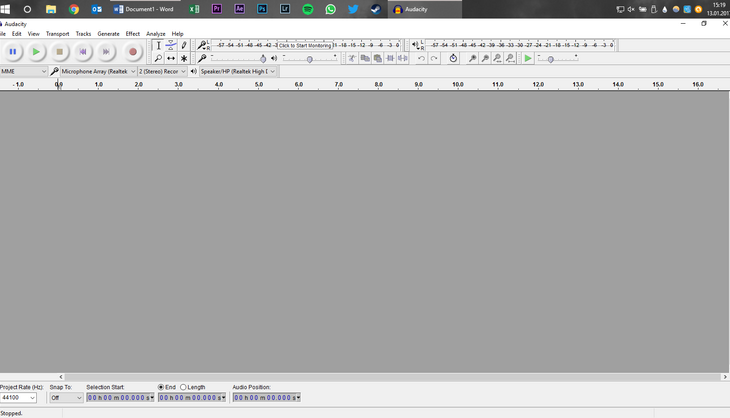Click the Zoom In icon
Screen dimensions: 730x418
click(x=473, y=58)
